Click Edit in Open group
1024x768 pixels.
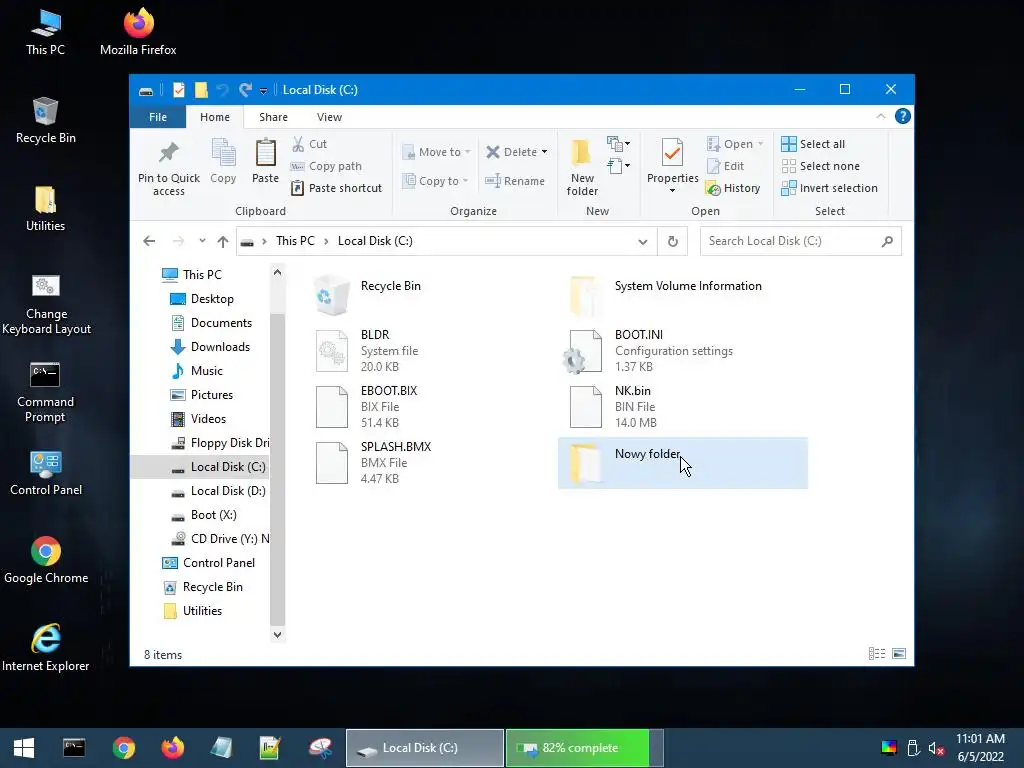point(726,166)
